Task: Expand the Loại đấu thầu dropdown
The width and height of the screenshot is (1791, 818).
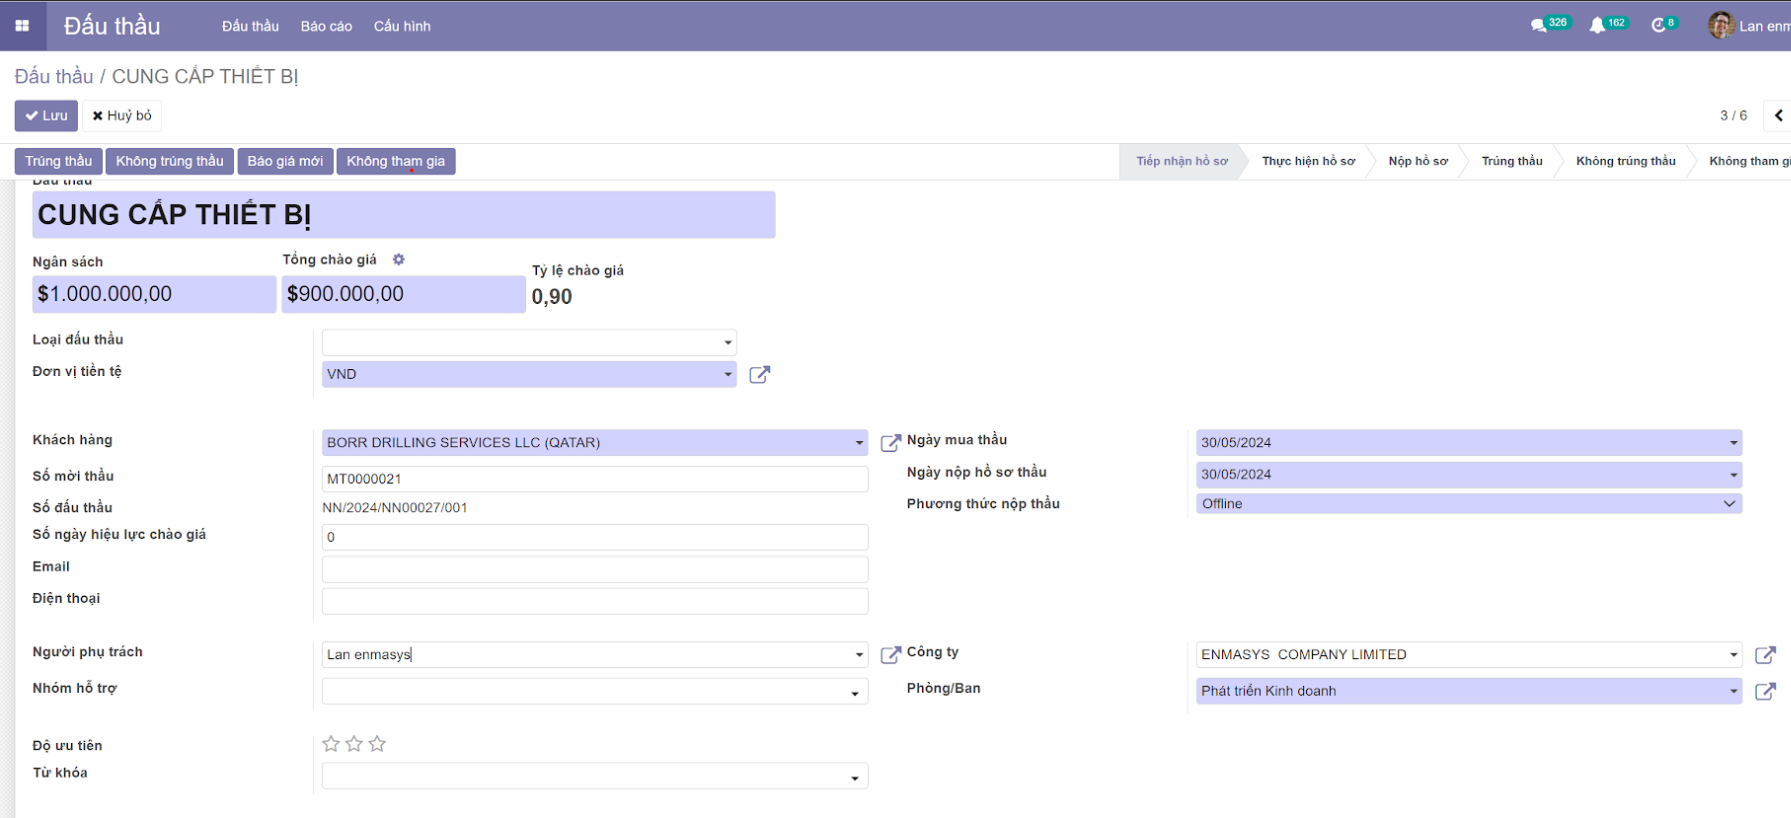Action: 727,343
